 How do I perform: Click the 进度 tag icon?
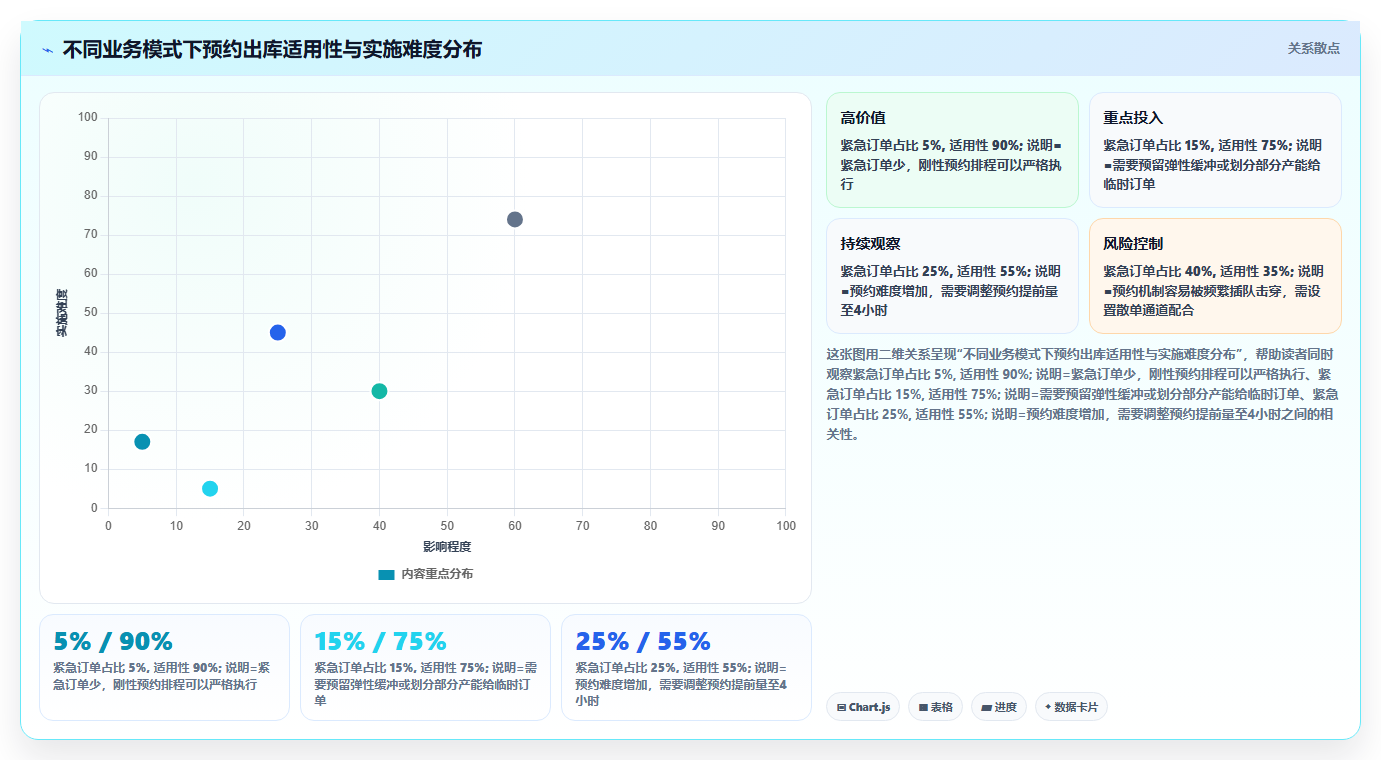click(x=987, y=707)
